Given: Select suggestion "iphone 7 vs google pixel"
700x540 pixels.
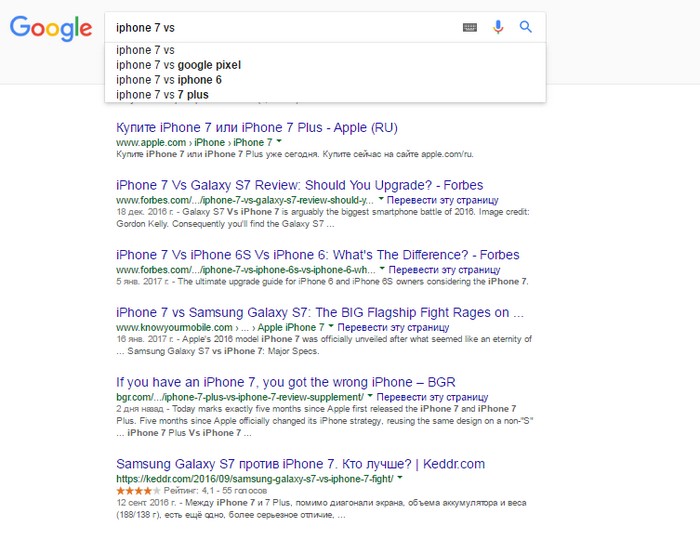Looking at the screenshot, I should pyautogui.click(x=178, y=65).
